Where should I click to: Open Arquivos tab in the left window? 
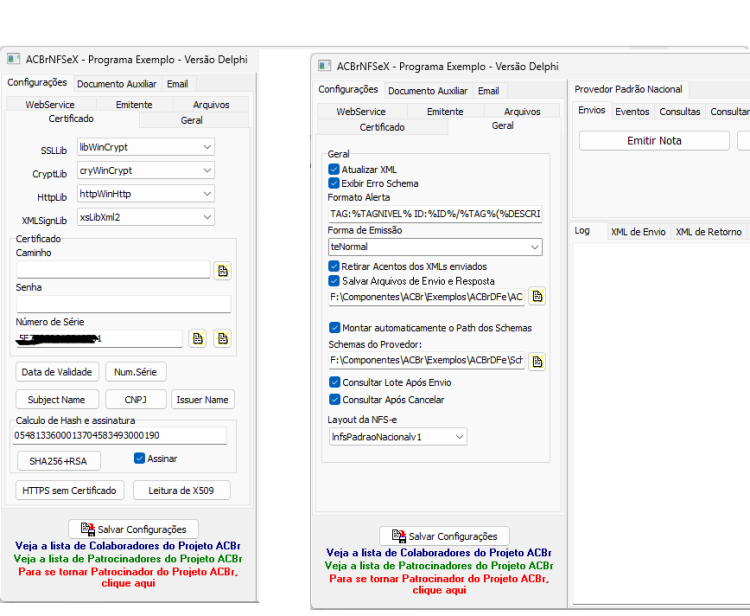pyautogui.click(x=211, y=104)
